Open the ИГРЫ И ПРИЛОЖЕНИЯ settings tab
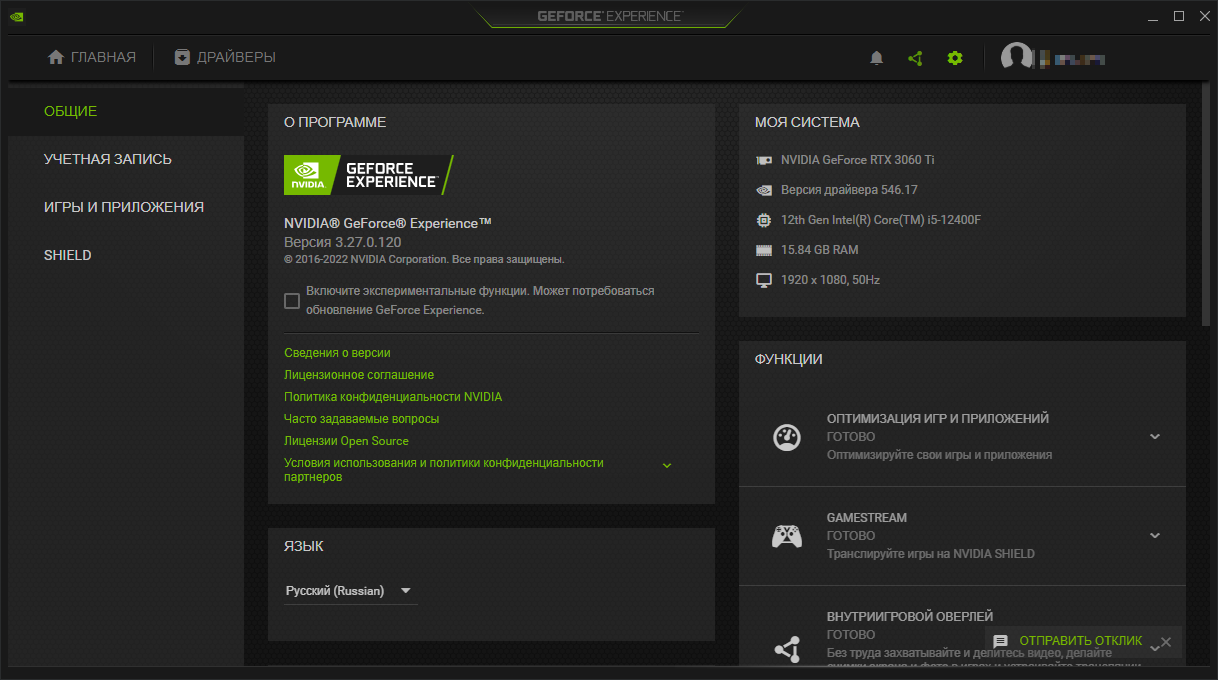Viewport: 1218px width, 680px height. (x=124, y=207)
